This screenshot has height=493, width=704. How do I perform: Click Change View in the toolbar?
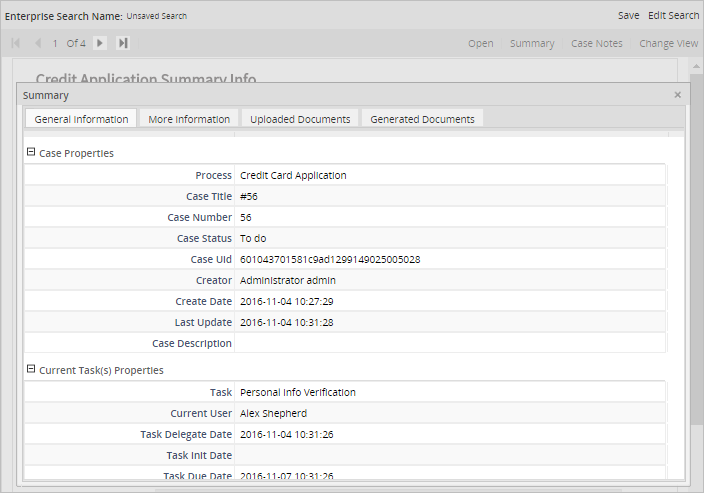pos(668,44)
